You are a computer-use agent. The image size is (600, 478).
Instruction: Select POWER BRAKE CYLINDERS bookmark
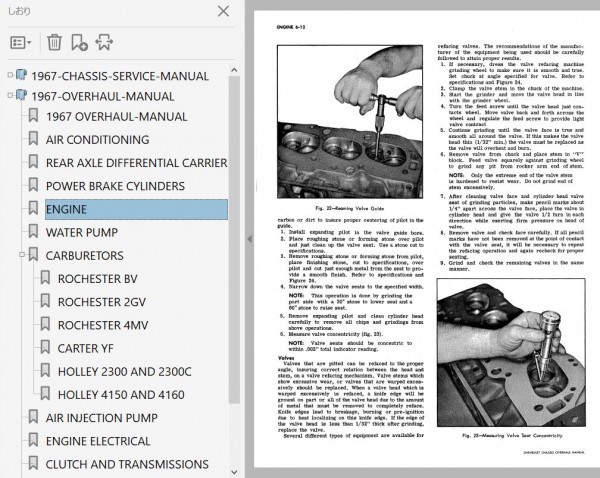115,186
